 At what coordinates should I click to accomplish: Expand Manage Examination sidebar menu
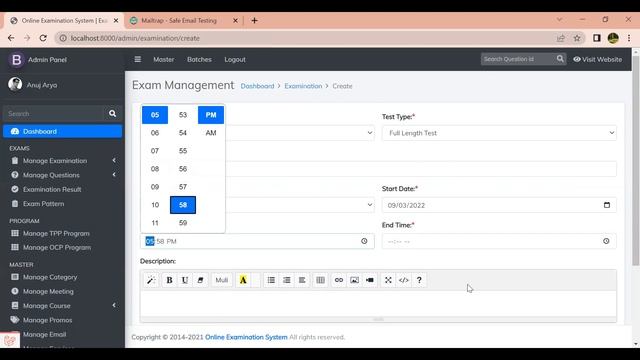click(62, 161)
